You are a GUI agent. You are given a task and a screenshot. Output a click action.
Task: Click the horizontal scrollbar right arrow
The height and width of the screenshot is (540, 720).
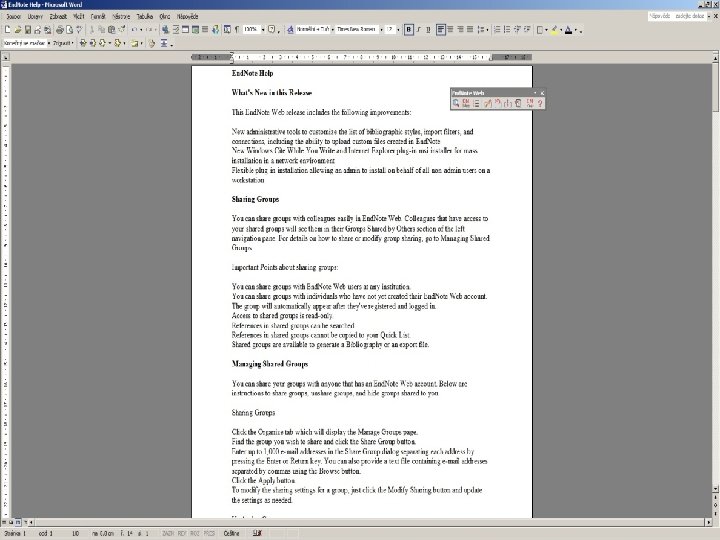click(x=709, y=522)
